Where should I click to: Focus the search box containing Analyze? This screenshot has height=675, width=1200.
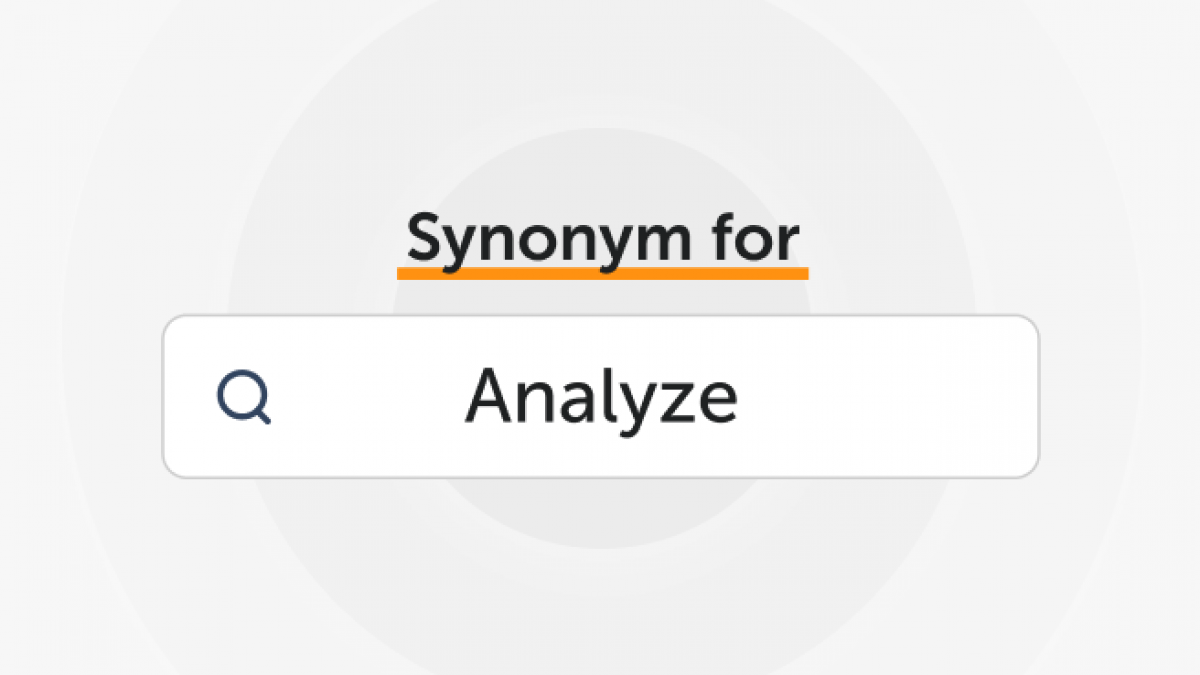coord(600,397)
